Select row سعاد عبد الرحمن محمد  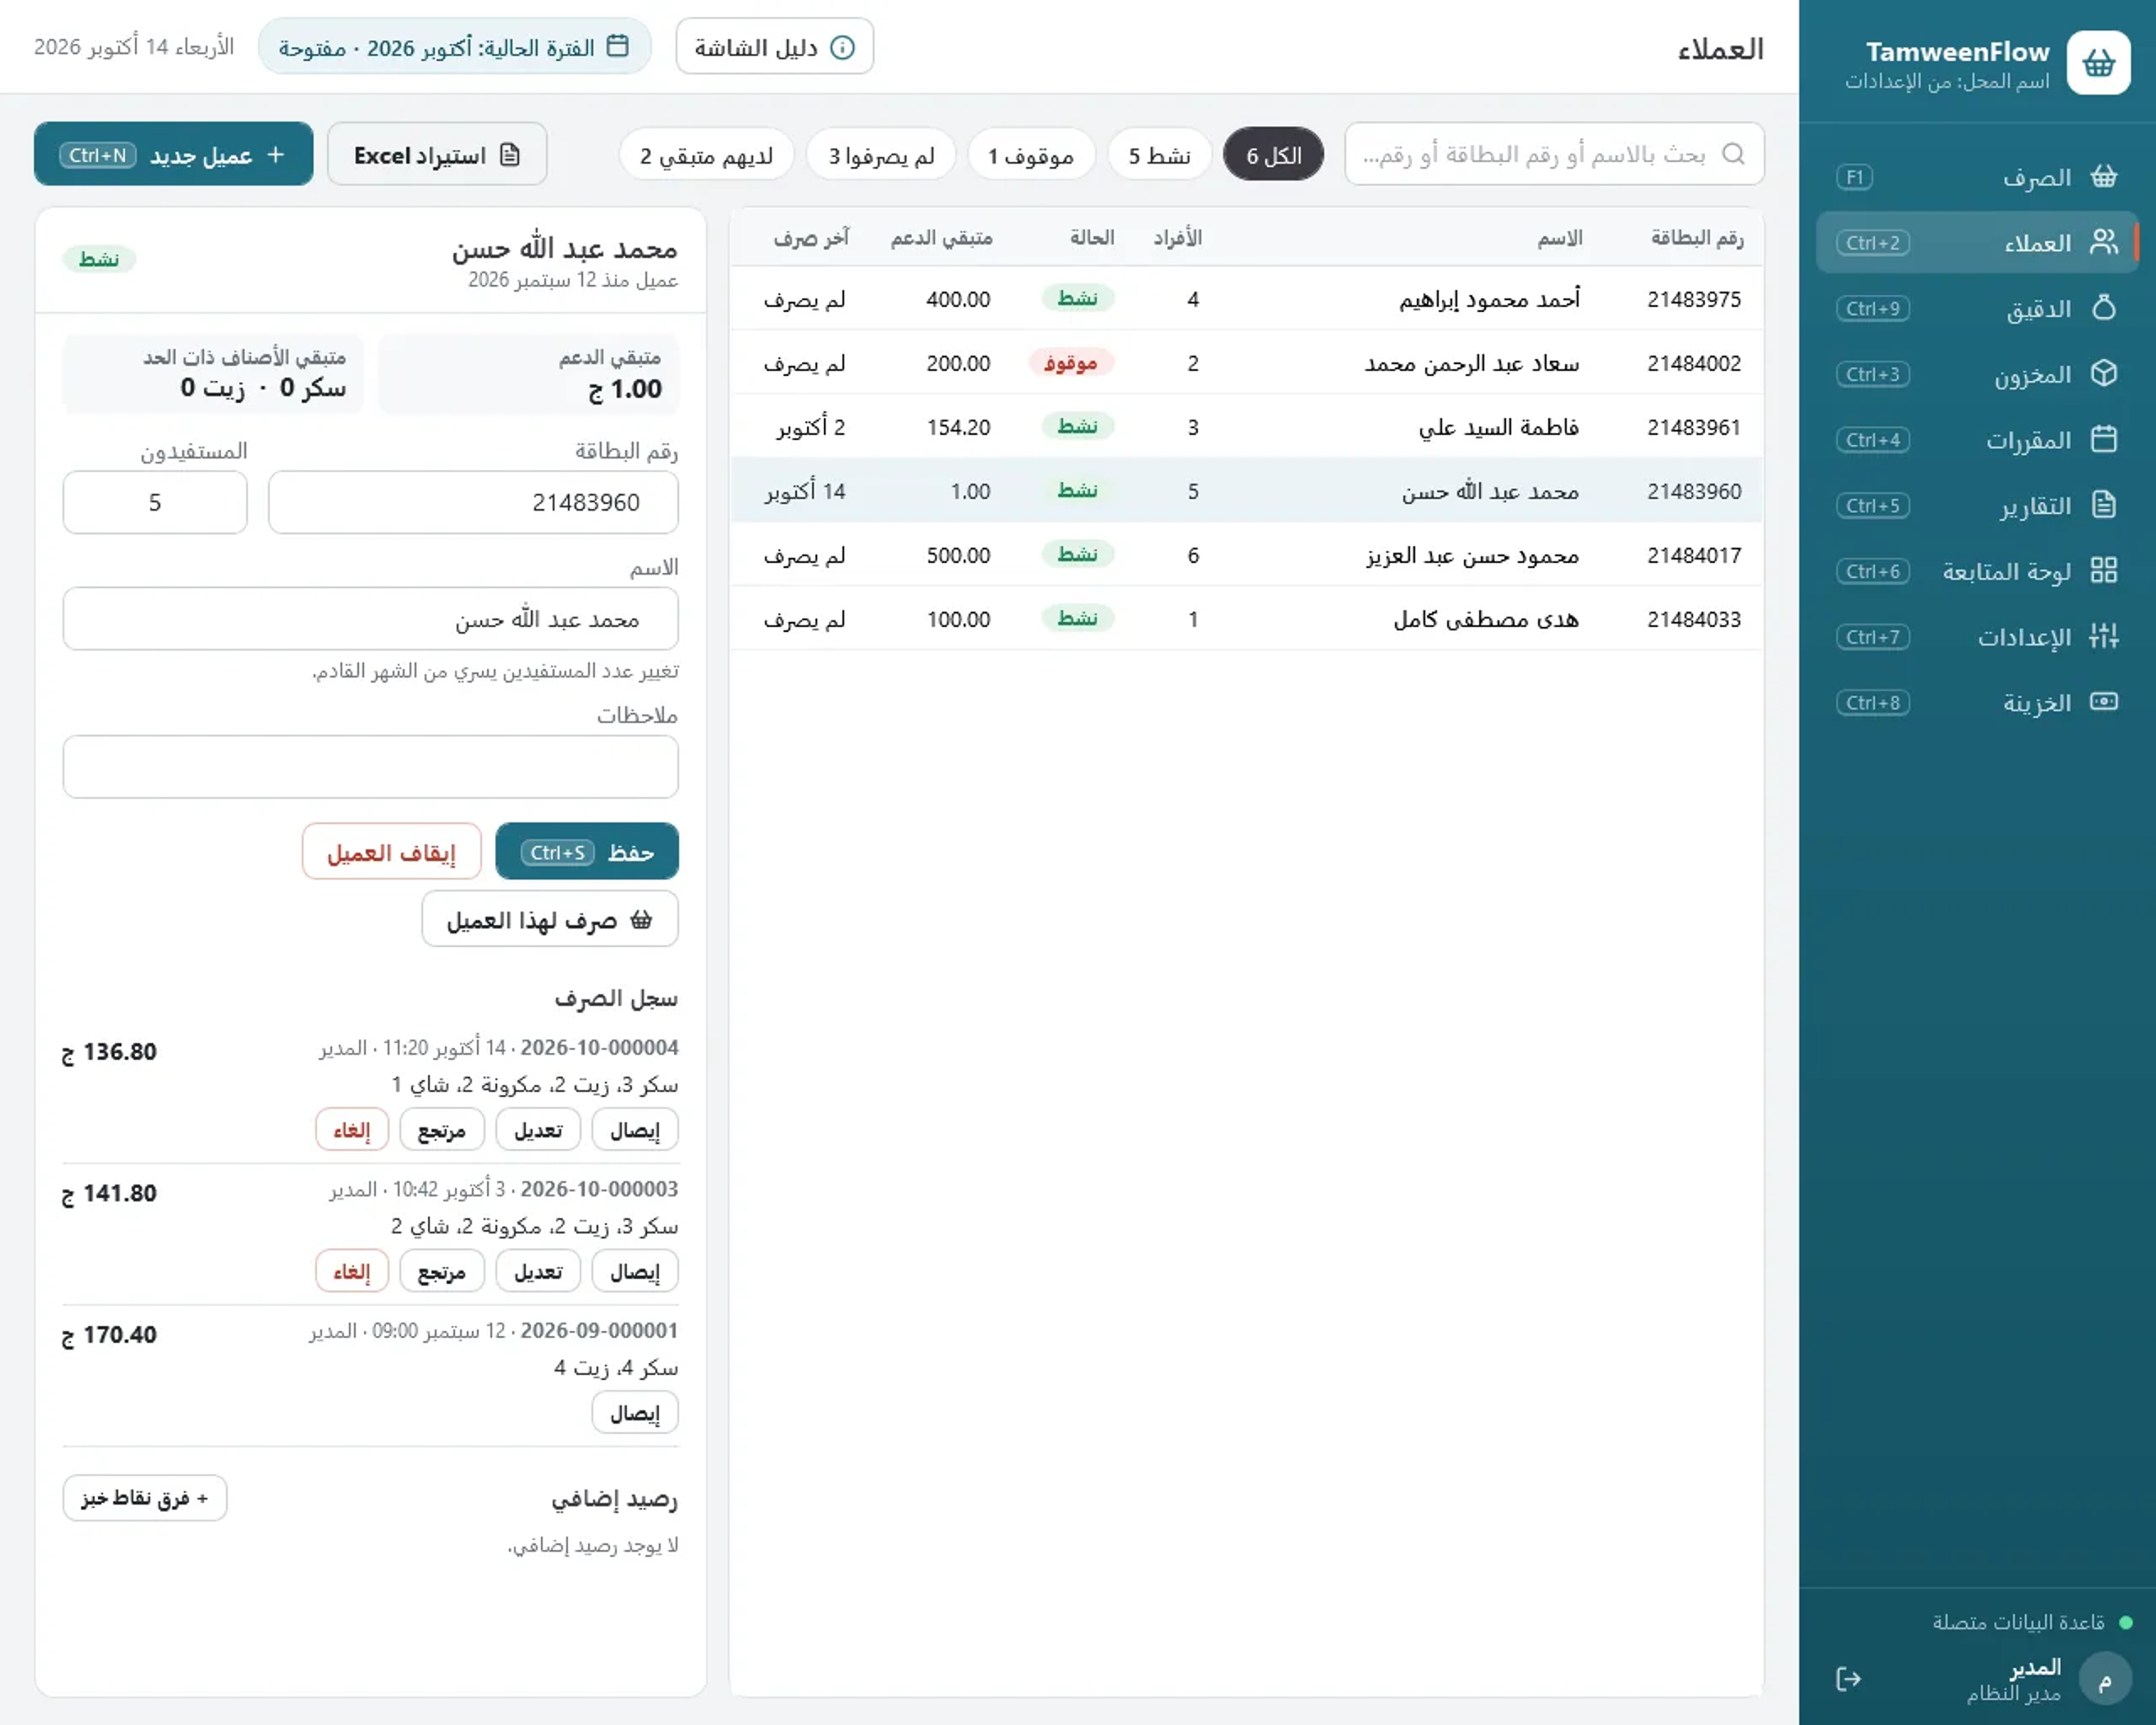pyautogui.click(x=1246, y=362)
